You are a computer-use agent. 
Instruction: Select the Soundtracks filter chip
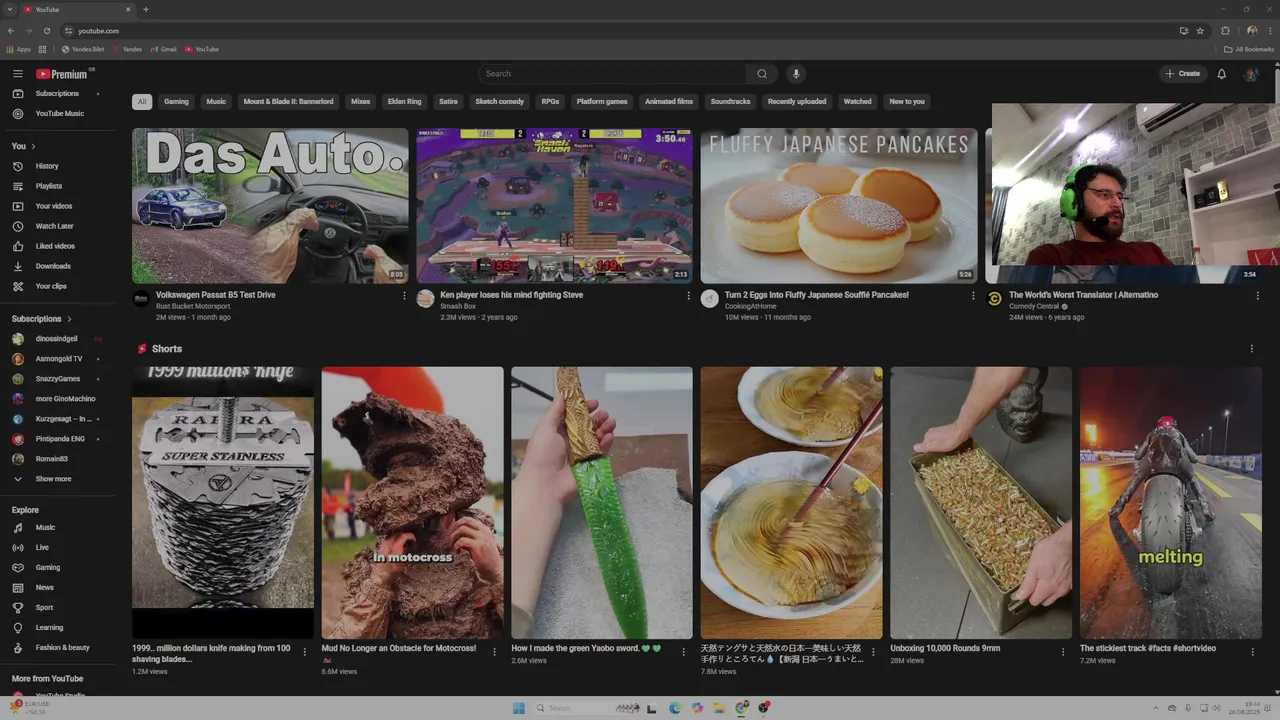[x=730, y=102]
